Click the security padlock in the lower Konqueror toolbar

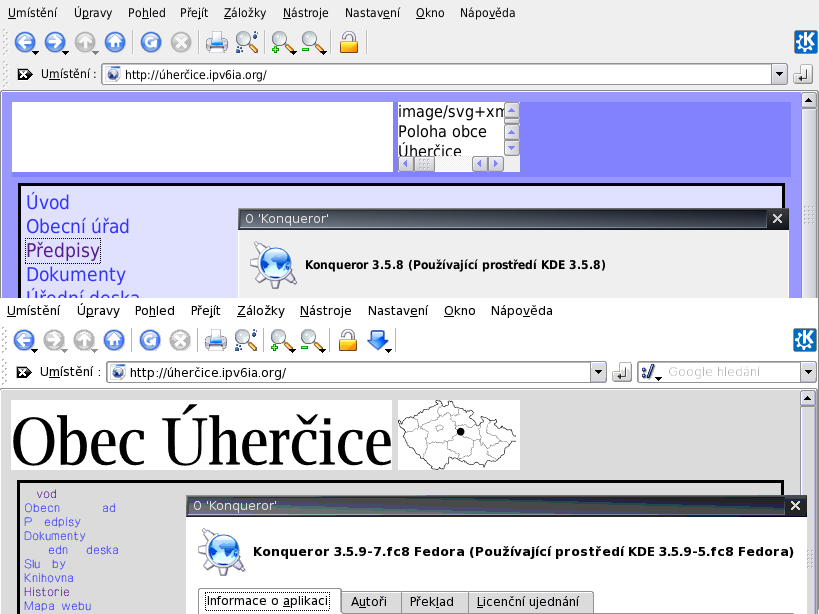[348, 340]
